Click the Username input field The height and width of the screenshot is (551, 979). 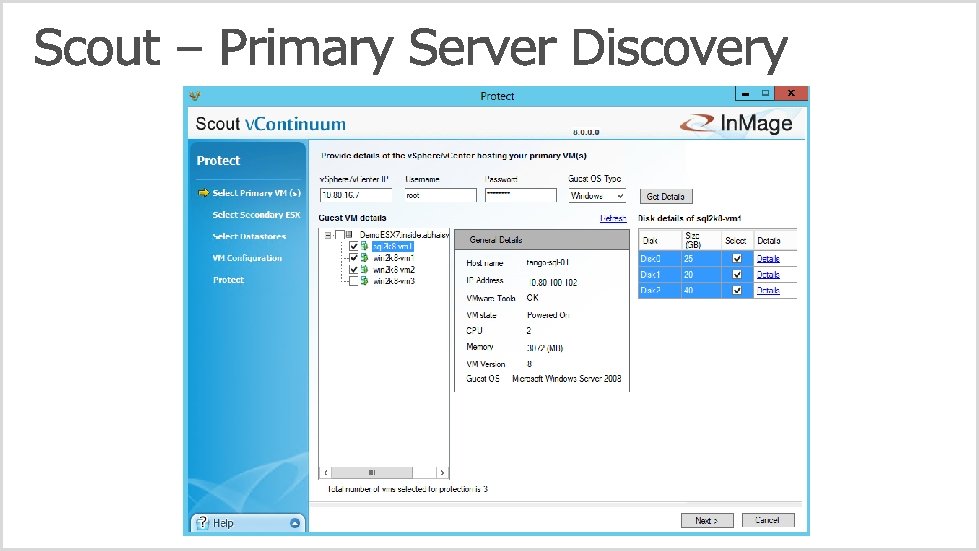440,195
